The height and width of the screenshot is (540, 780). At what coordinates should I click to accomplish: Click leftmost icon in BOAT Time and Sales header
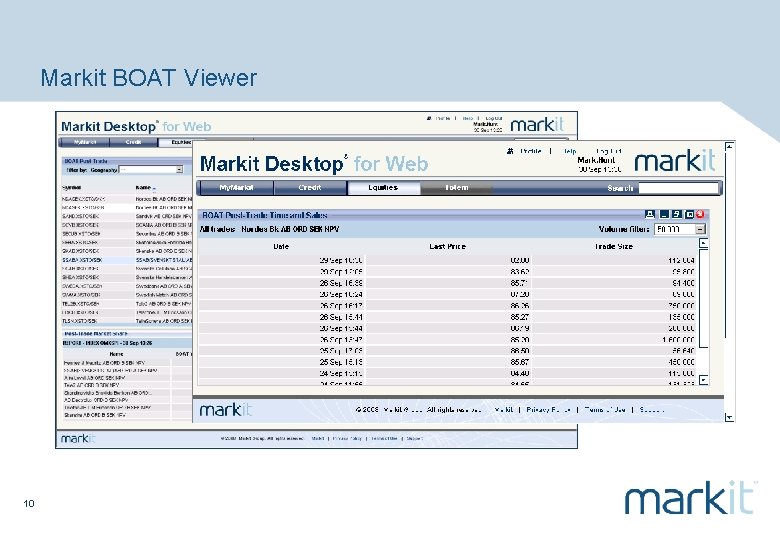coord(650,214)
